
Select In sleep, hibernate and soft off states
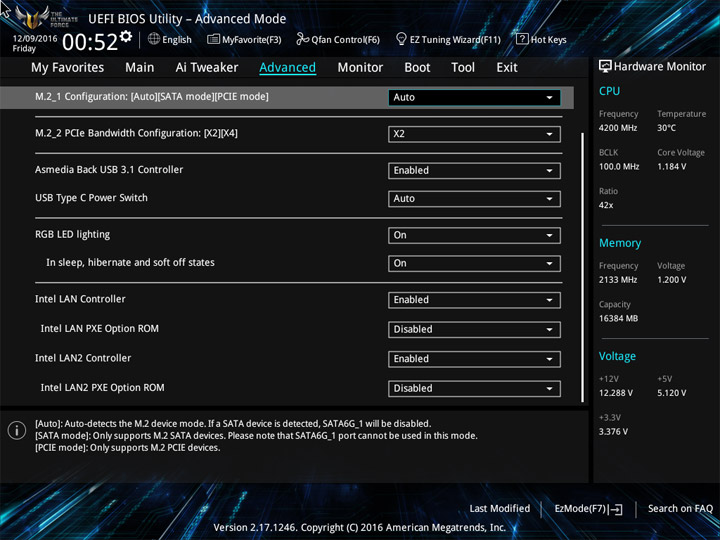click(x=130, y=263)
